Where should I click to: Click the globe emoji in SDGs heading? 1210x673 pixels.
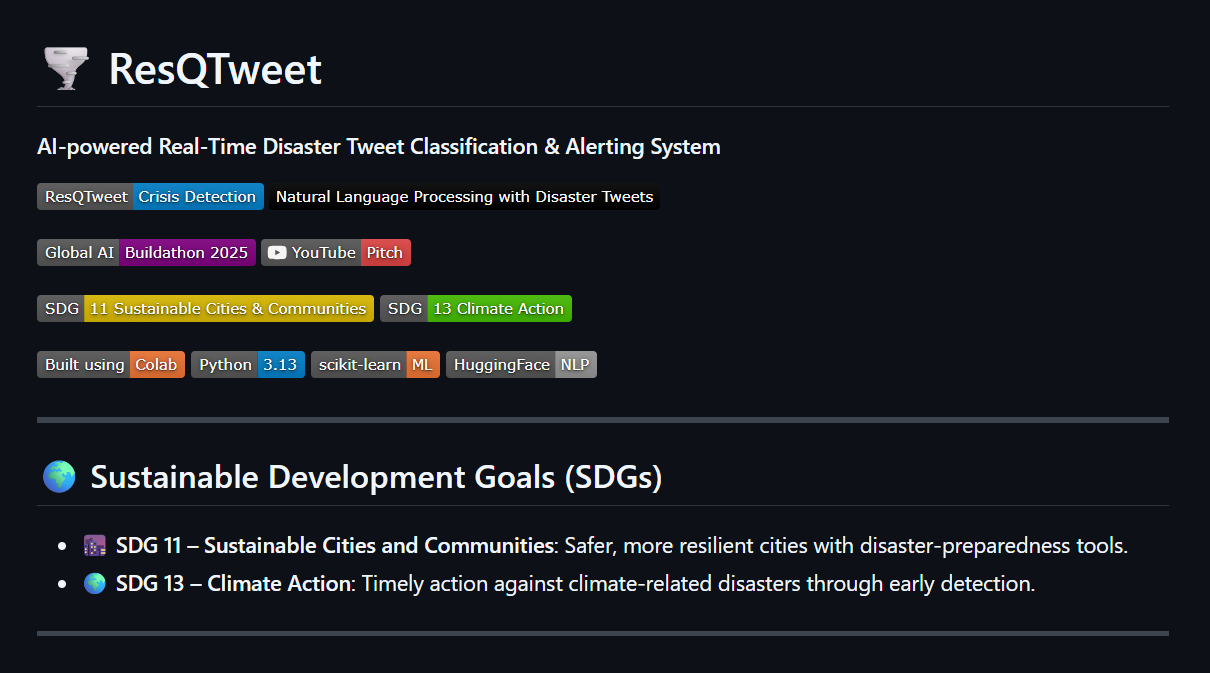[x=59, y=477]
